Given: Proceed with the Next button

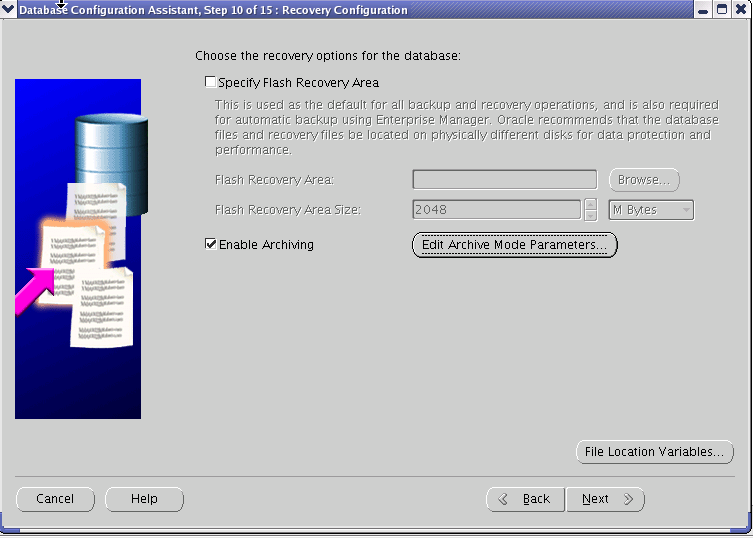Looking at the screenshot, I should [x=606, y=500].
